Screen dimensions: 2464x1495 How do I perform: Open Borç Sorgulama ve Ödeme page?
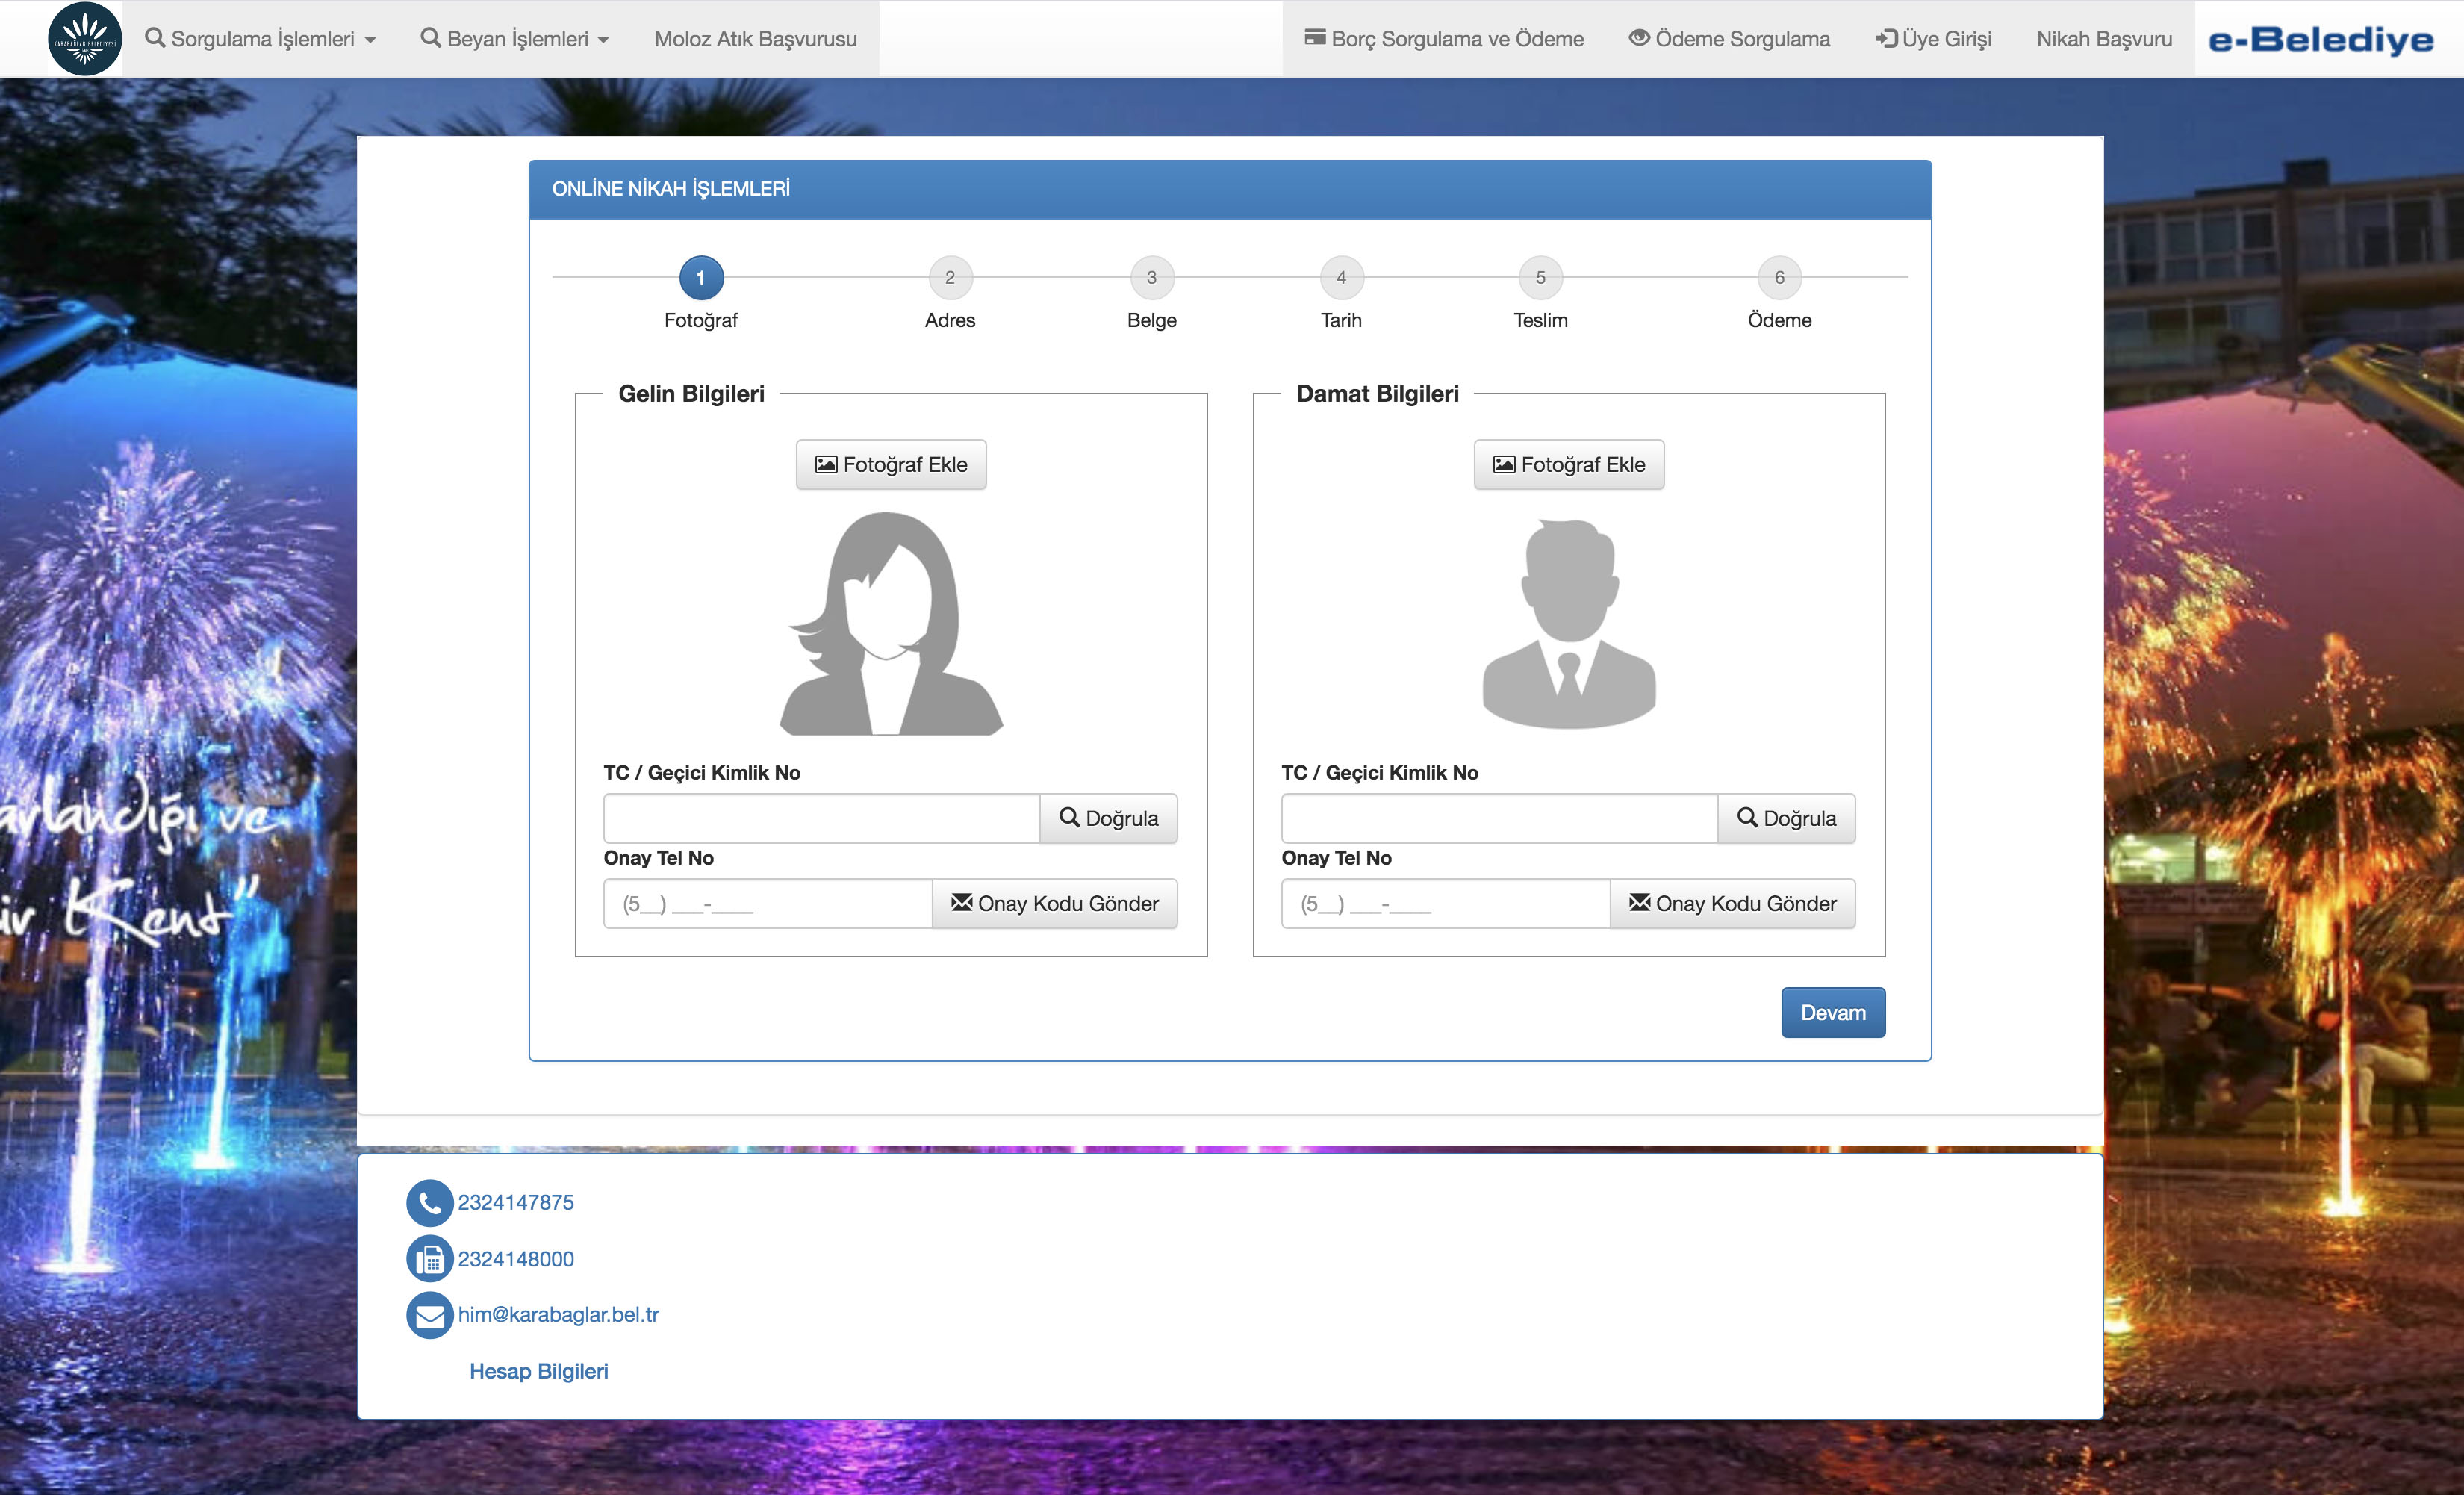point(1444,39)
